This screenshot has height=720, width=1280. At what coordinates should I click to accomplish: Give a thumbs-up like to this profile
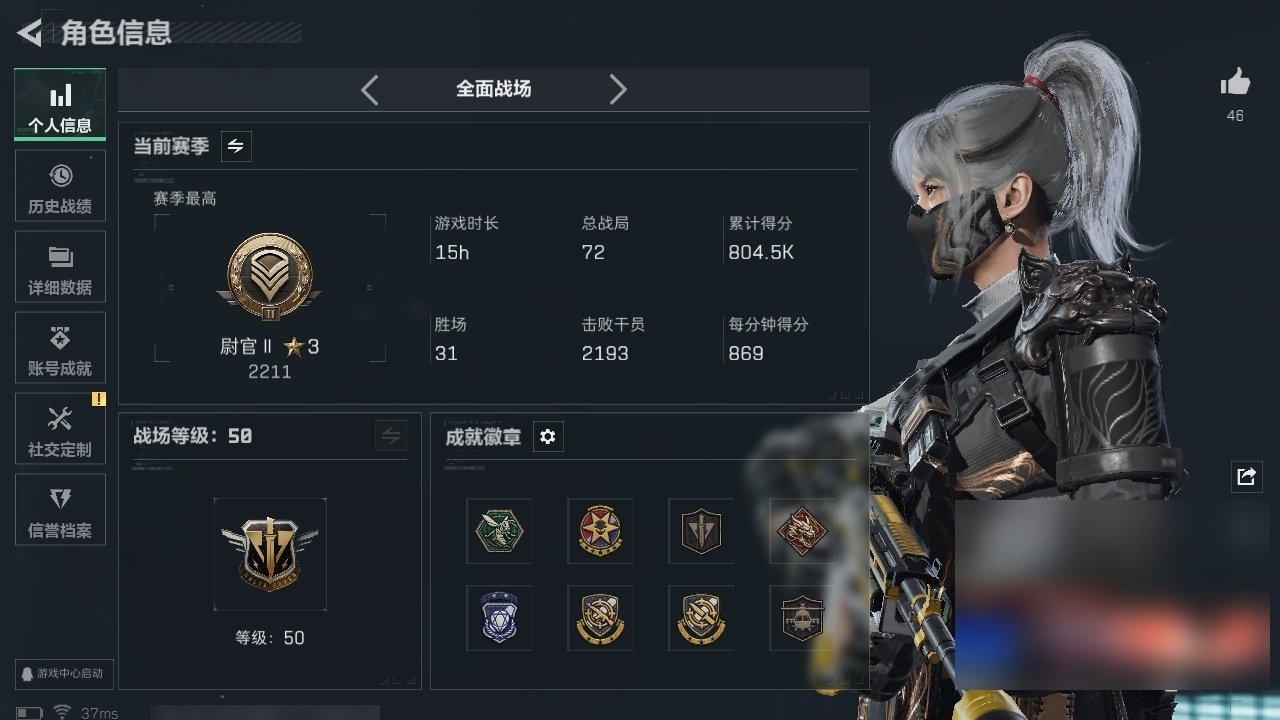1235,83
